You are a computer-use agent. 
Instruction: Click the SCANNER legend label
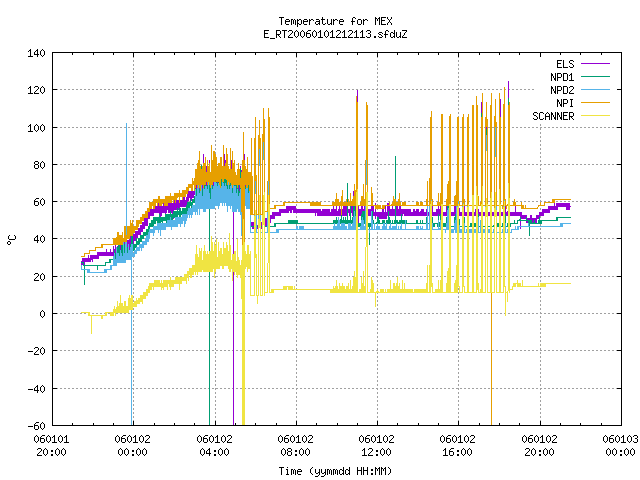coord(553,116)
